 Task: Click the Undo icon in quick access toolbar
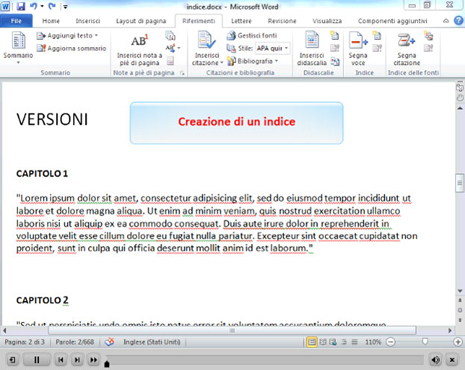click(x=34, y=6)
